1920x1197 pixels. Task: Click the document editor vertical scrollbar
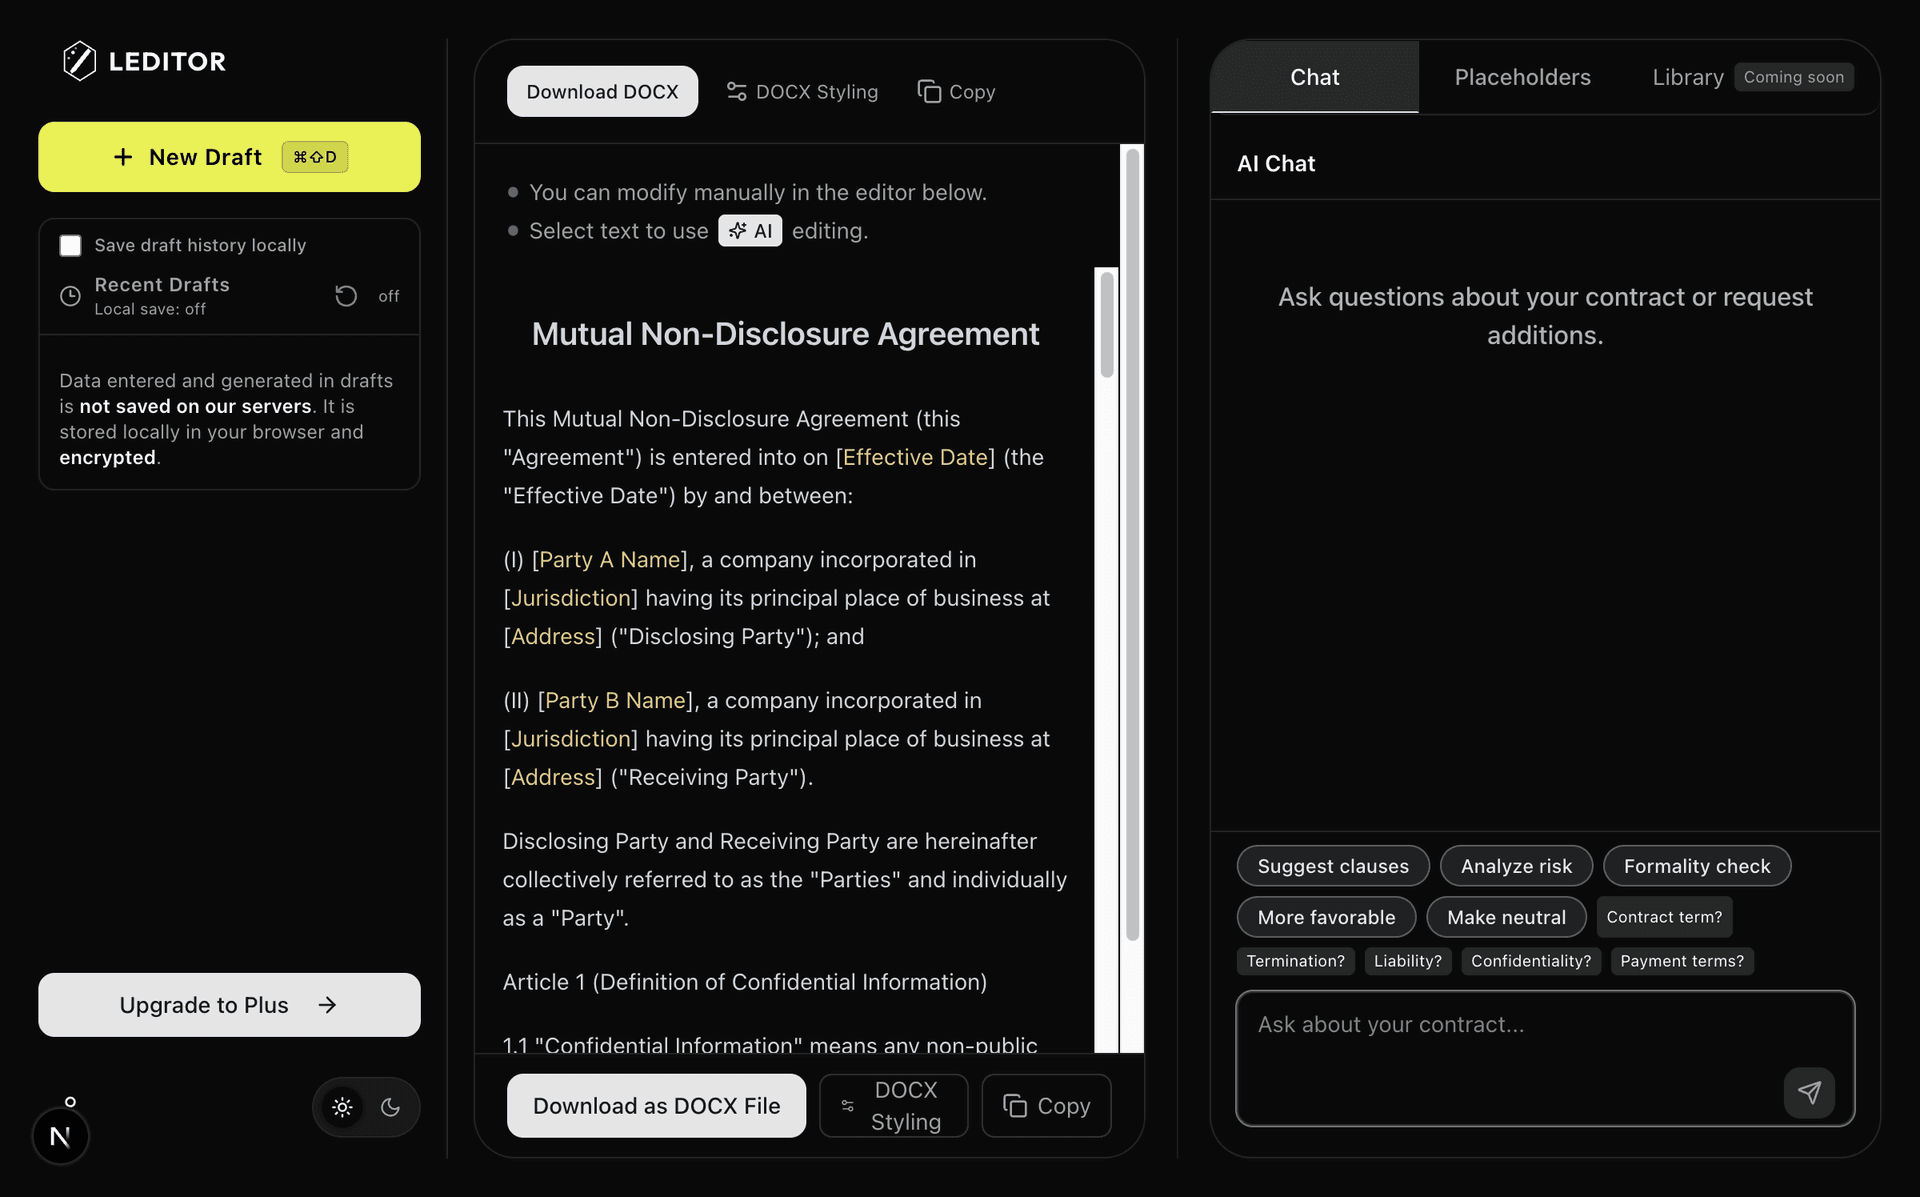pos(1106,325)
